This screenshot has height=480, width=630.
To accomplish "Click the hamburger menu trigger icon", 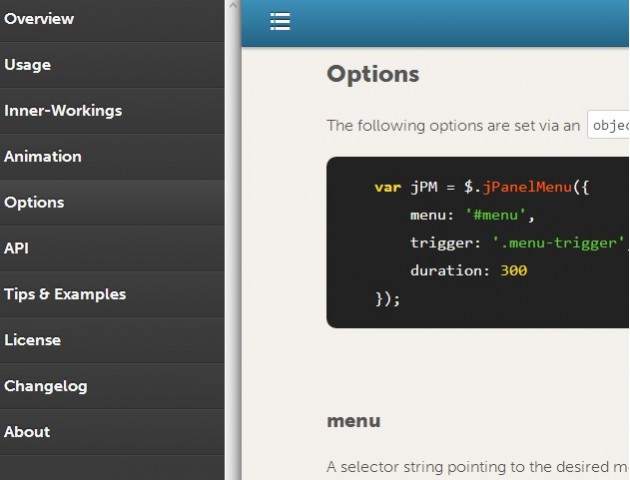I will [280, 22].
